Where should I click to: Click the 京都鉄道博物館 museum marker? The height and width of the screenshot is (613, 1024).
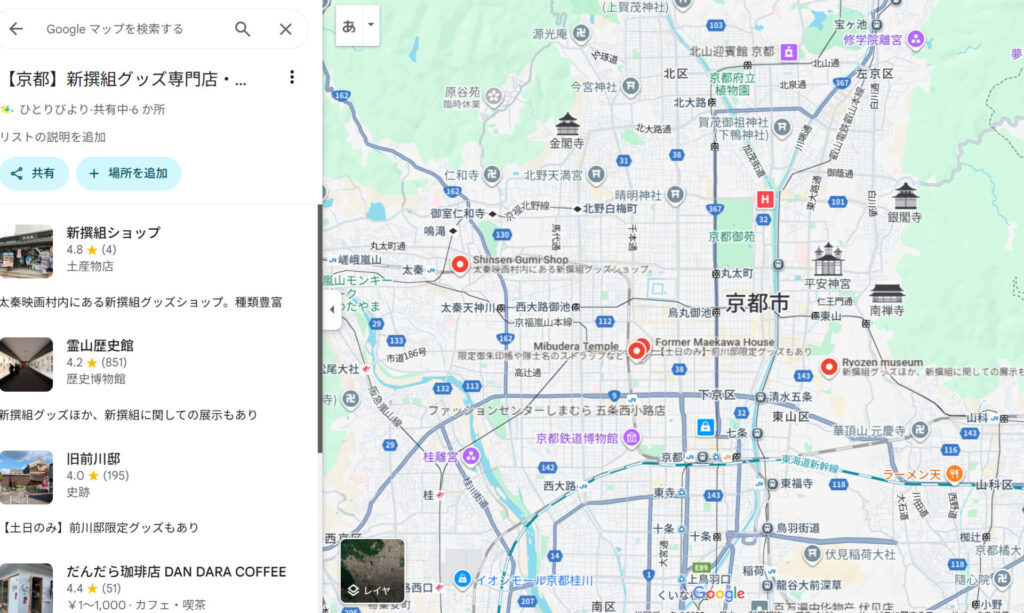631,438
